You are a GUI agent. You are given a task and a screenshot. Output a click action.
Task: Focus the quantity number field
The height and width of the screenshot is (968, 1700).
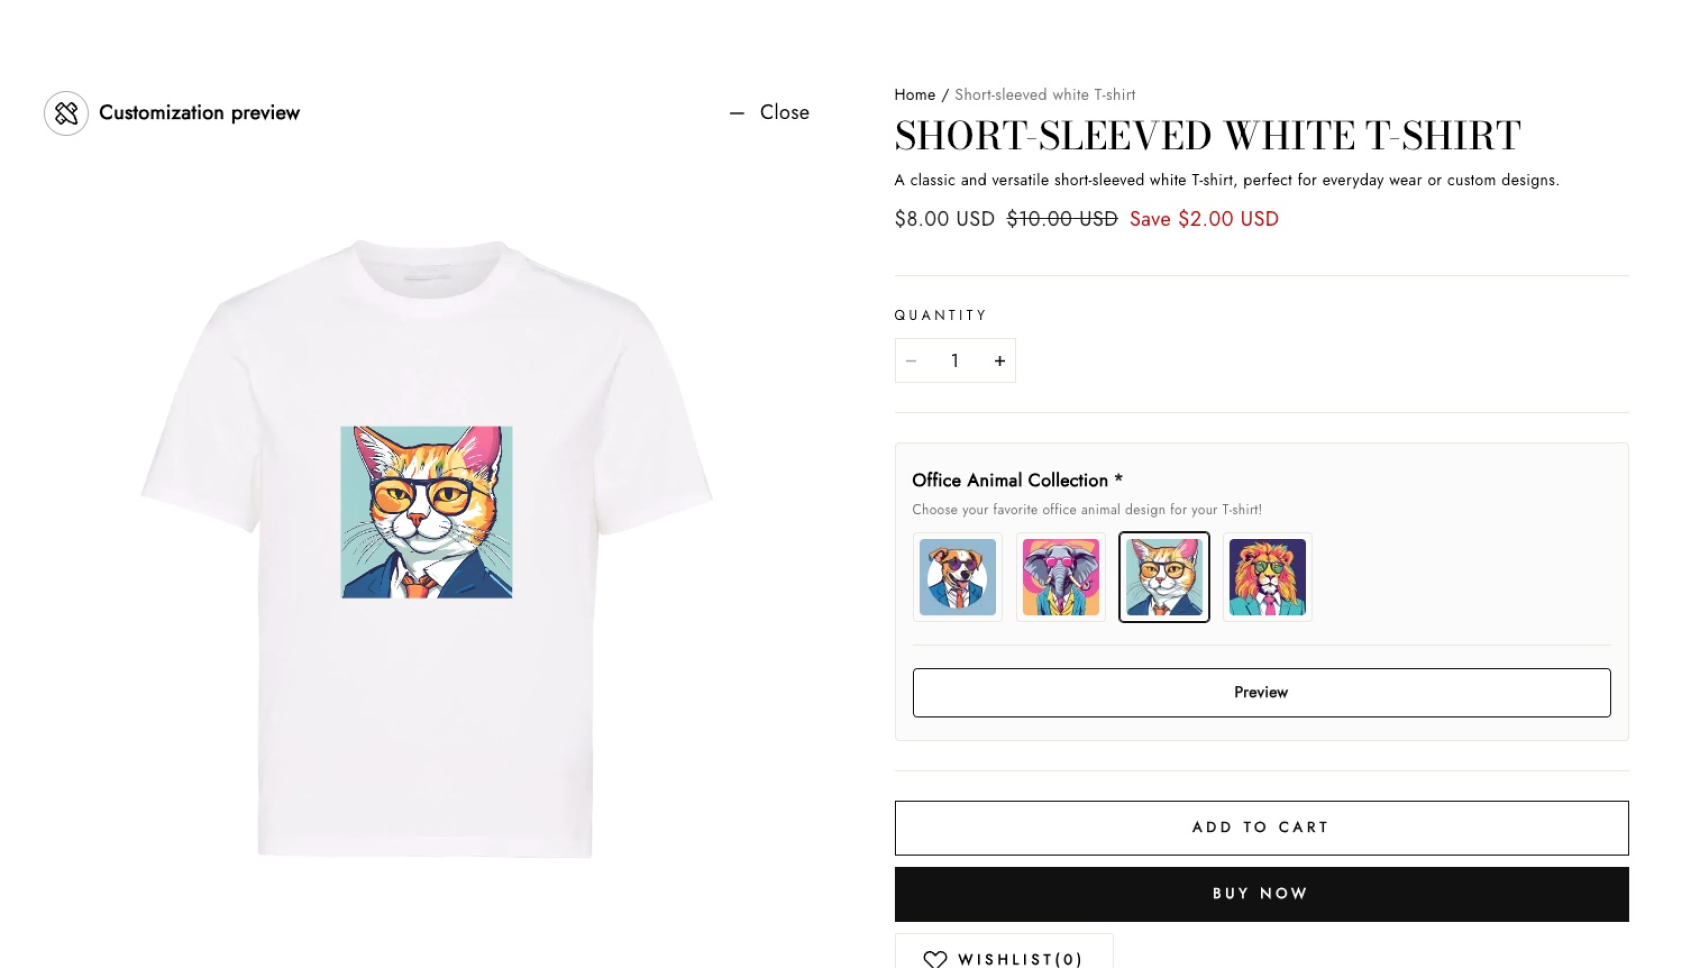click(x=955, y=361)
